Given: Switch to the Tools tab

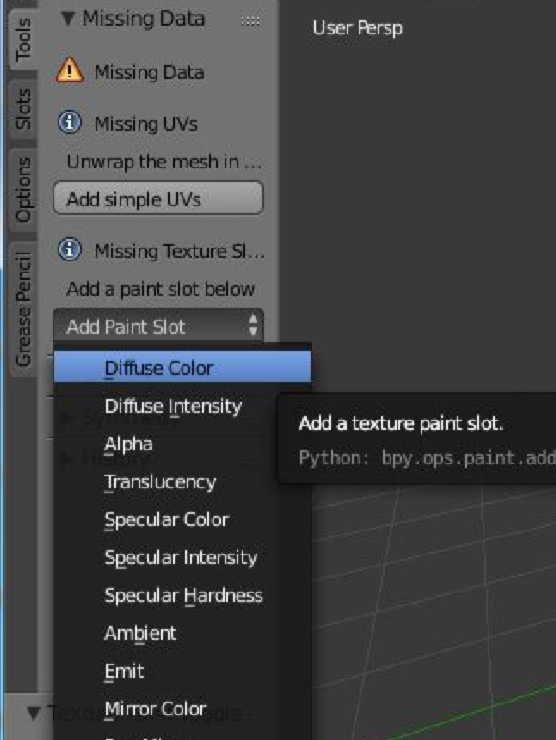Looking at the screenshot, I should [x=23, y=39].
